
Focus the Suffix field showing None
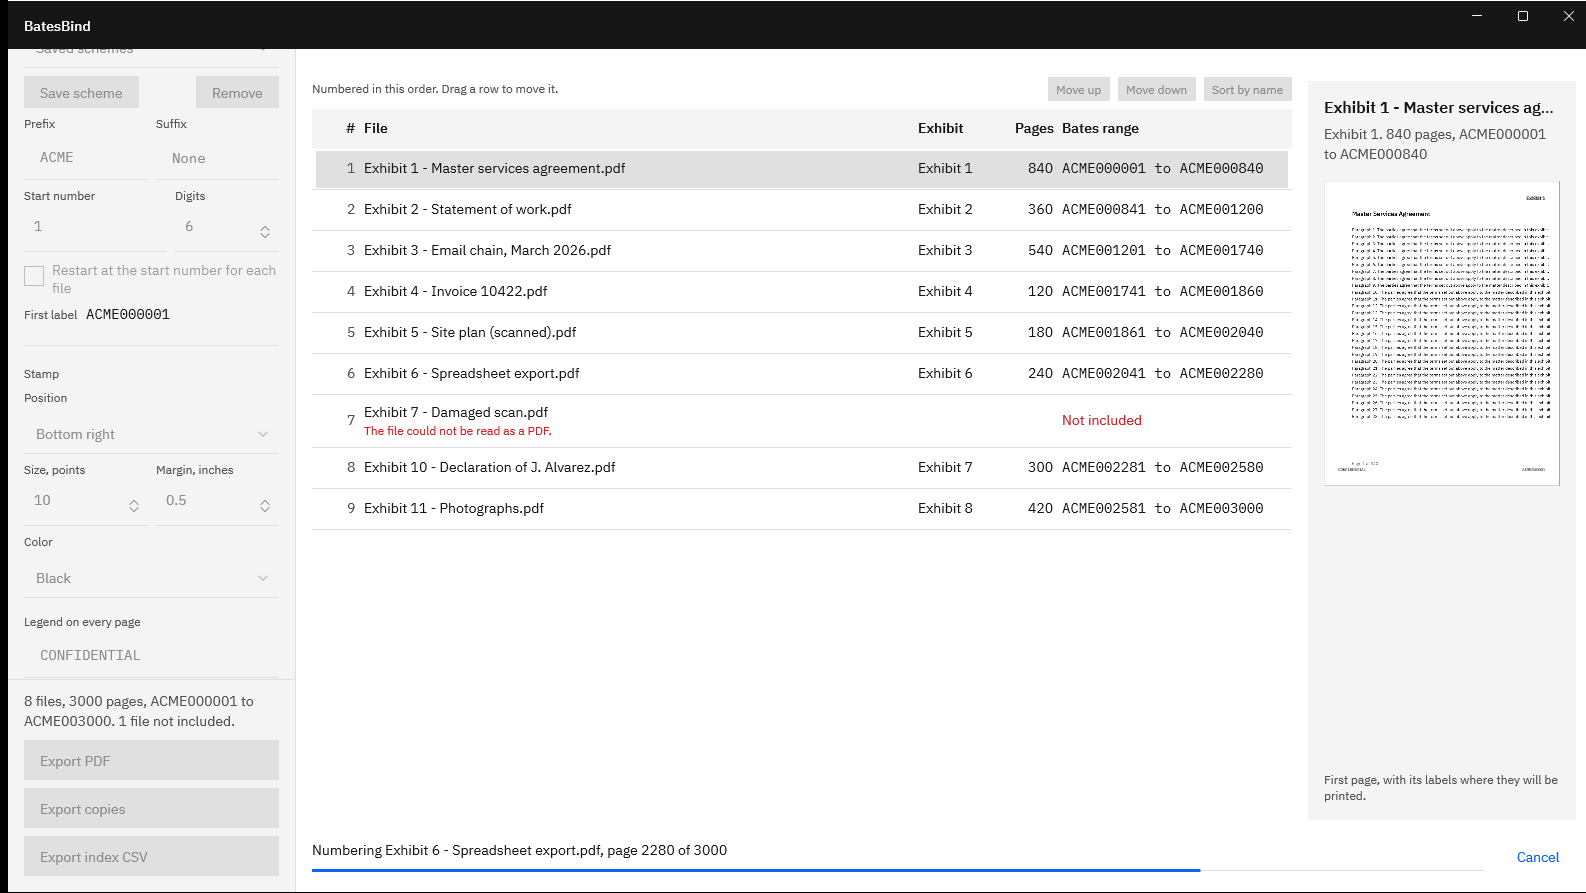point(217,158)
